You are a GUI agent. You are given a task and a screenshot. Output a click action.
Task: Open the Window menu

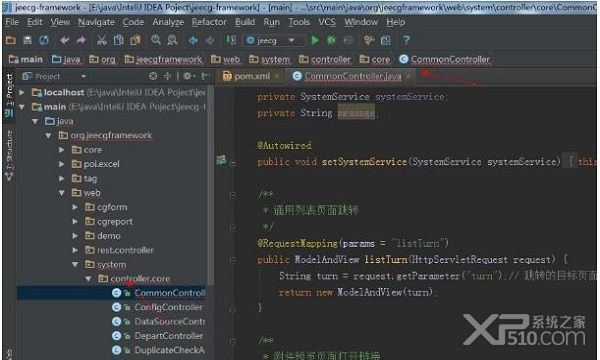coord(361,22)
